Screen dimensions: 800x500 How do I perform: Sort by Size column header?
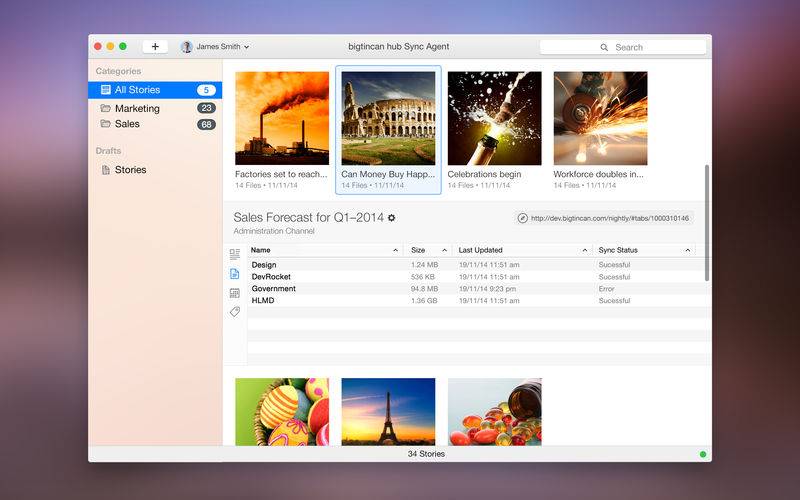[x=429, y=250]
